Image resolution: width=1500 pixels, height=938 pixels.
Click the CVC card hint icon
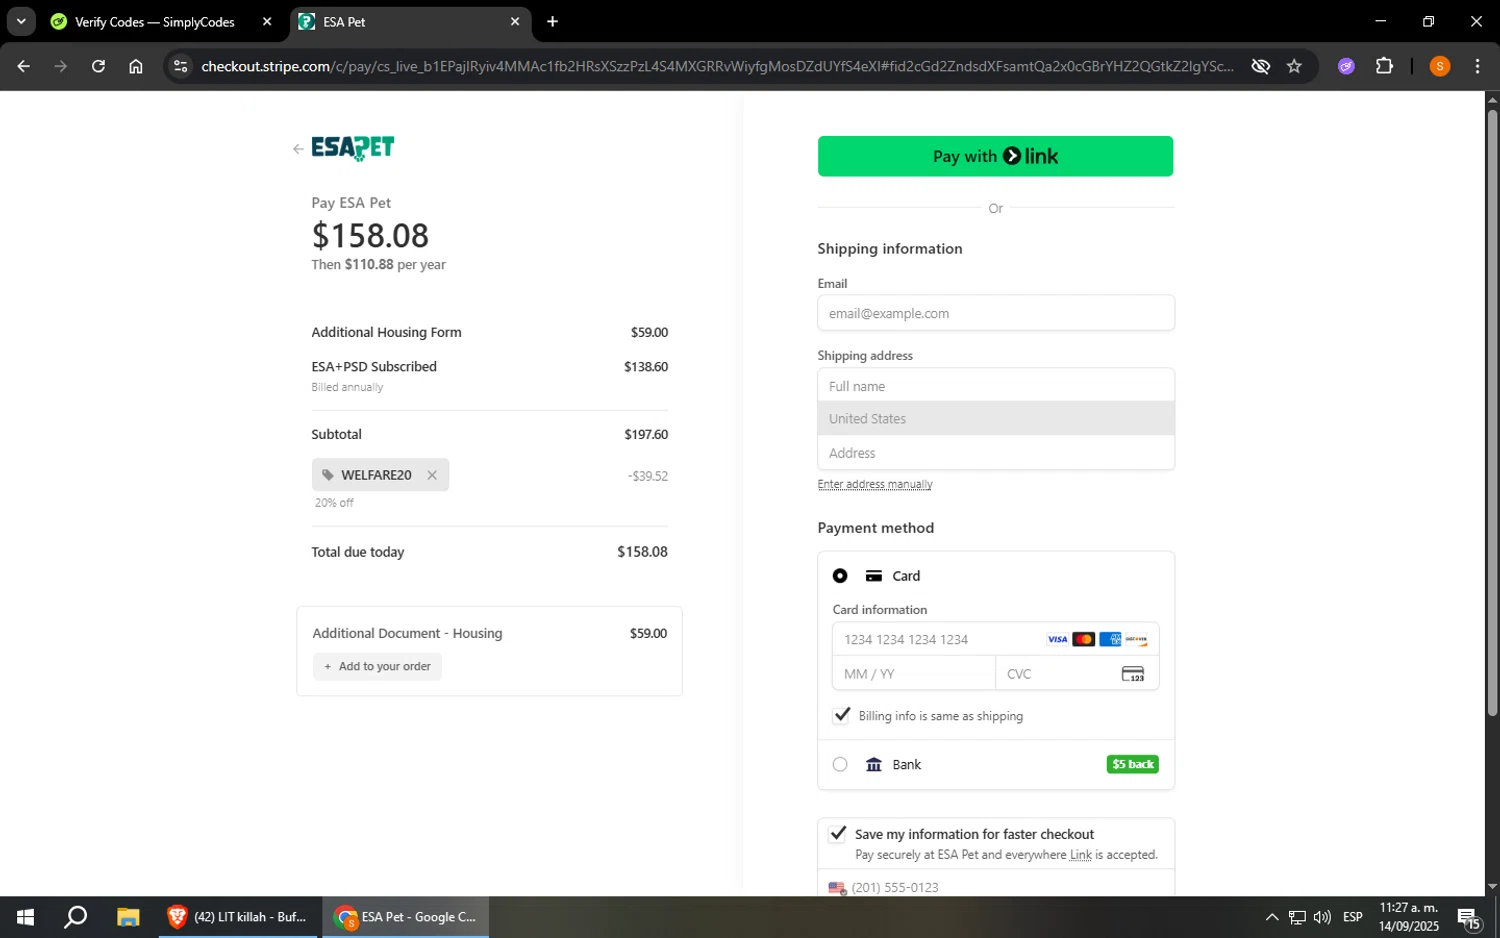(x=1132, y=674)
